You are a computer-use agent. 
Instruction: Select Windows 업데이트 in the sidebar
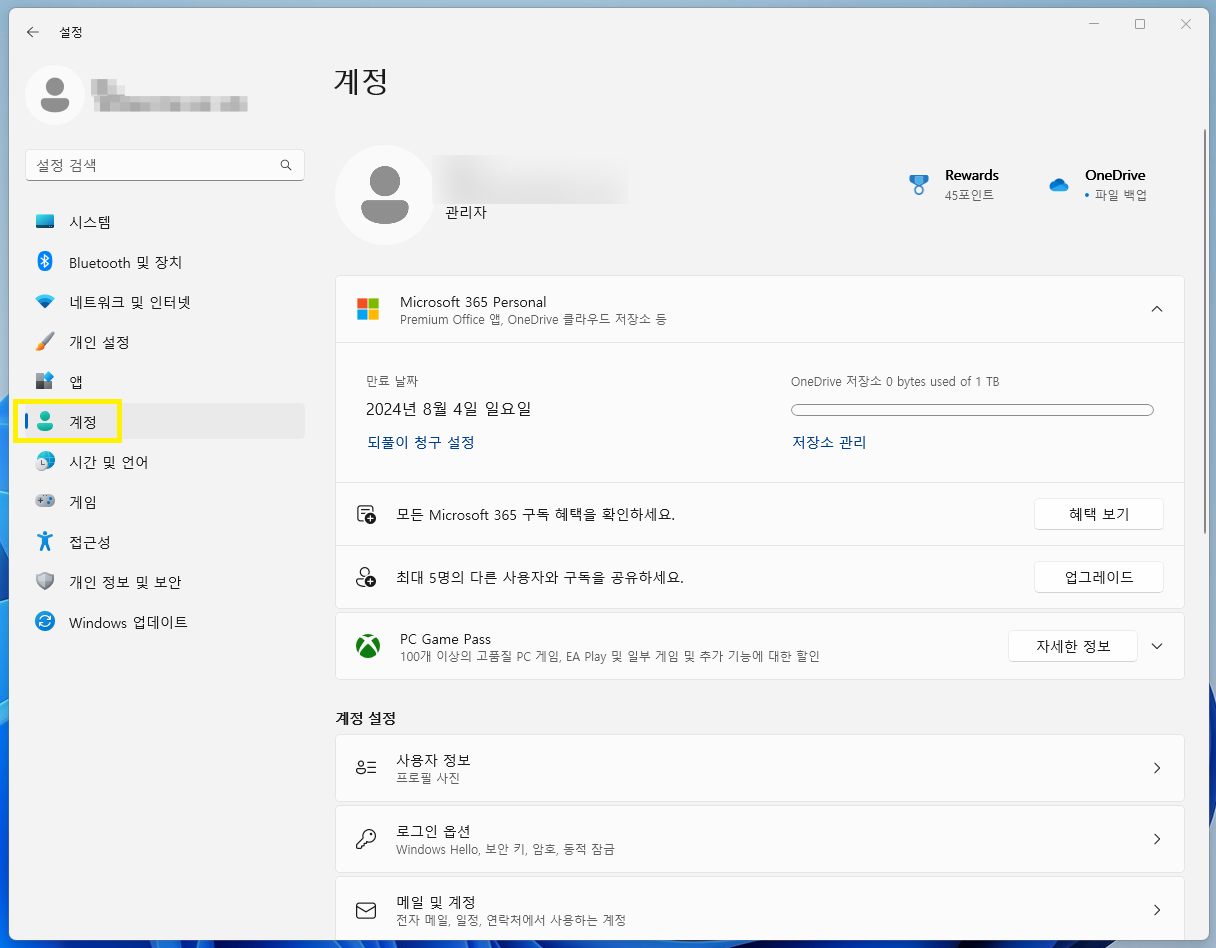pyautogui.click(x=165, y=622)
